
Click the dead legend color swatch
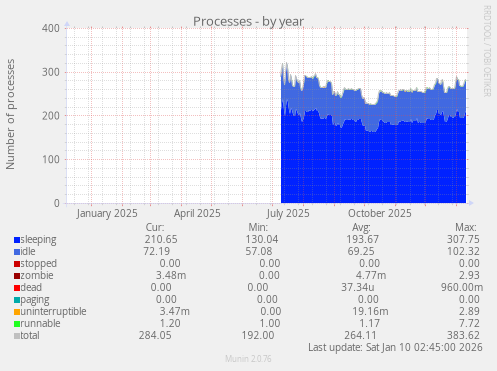tap(17, 288)
